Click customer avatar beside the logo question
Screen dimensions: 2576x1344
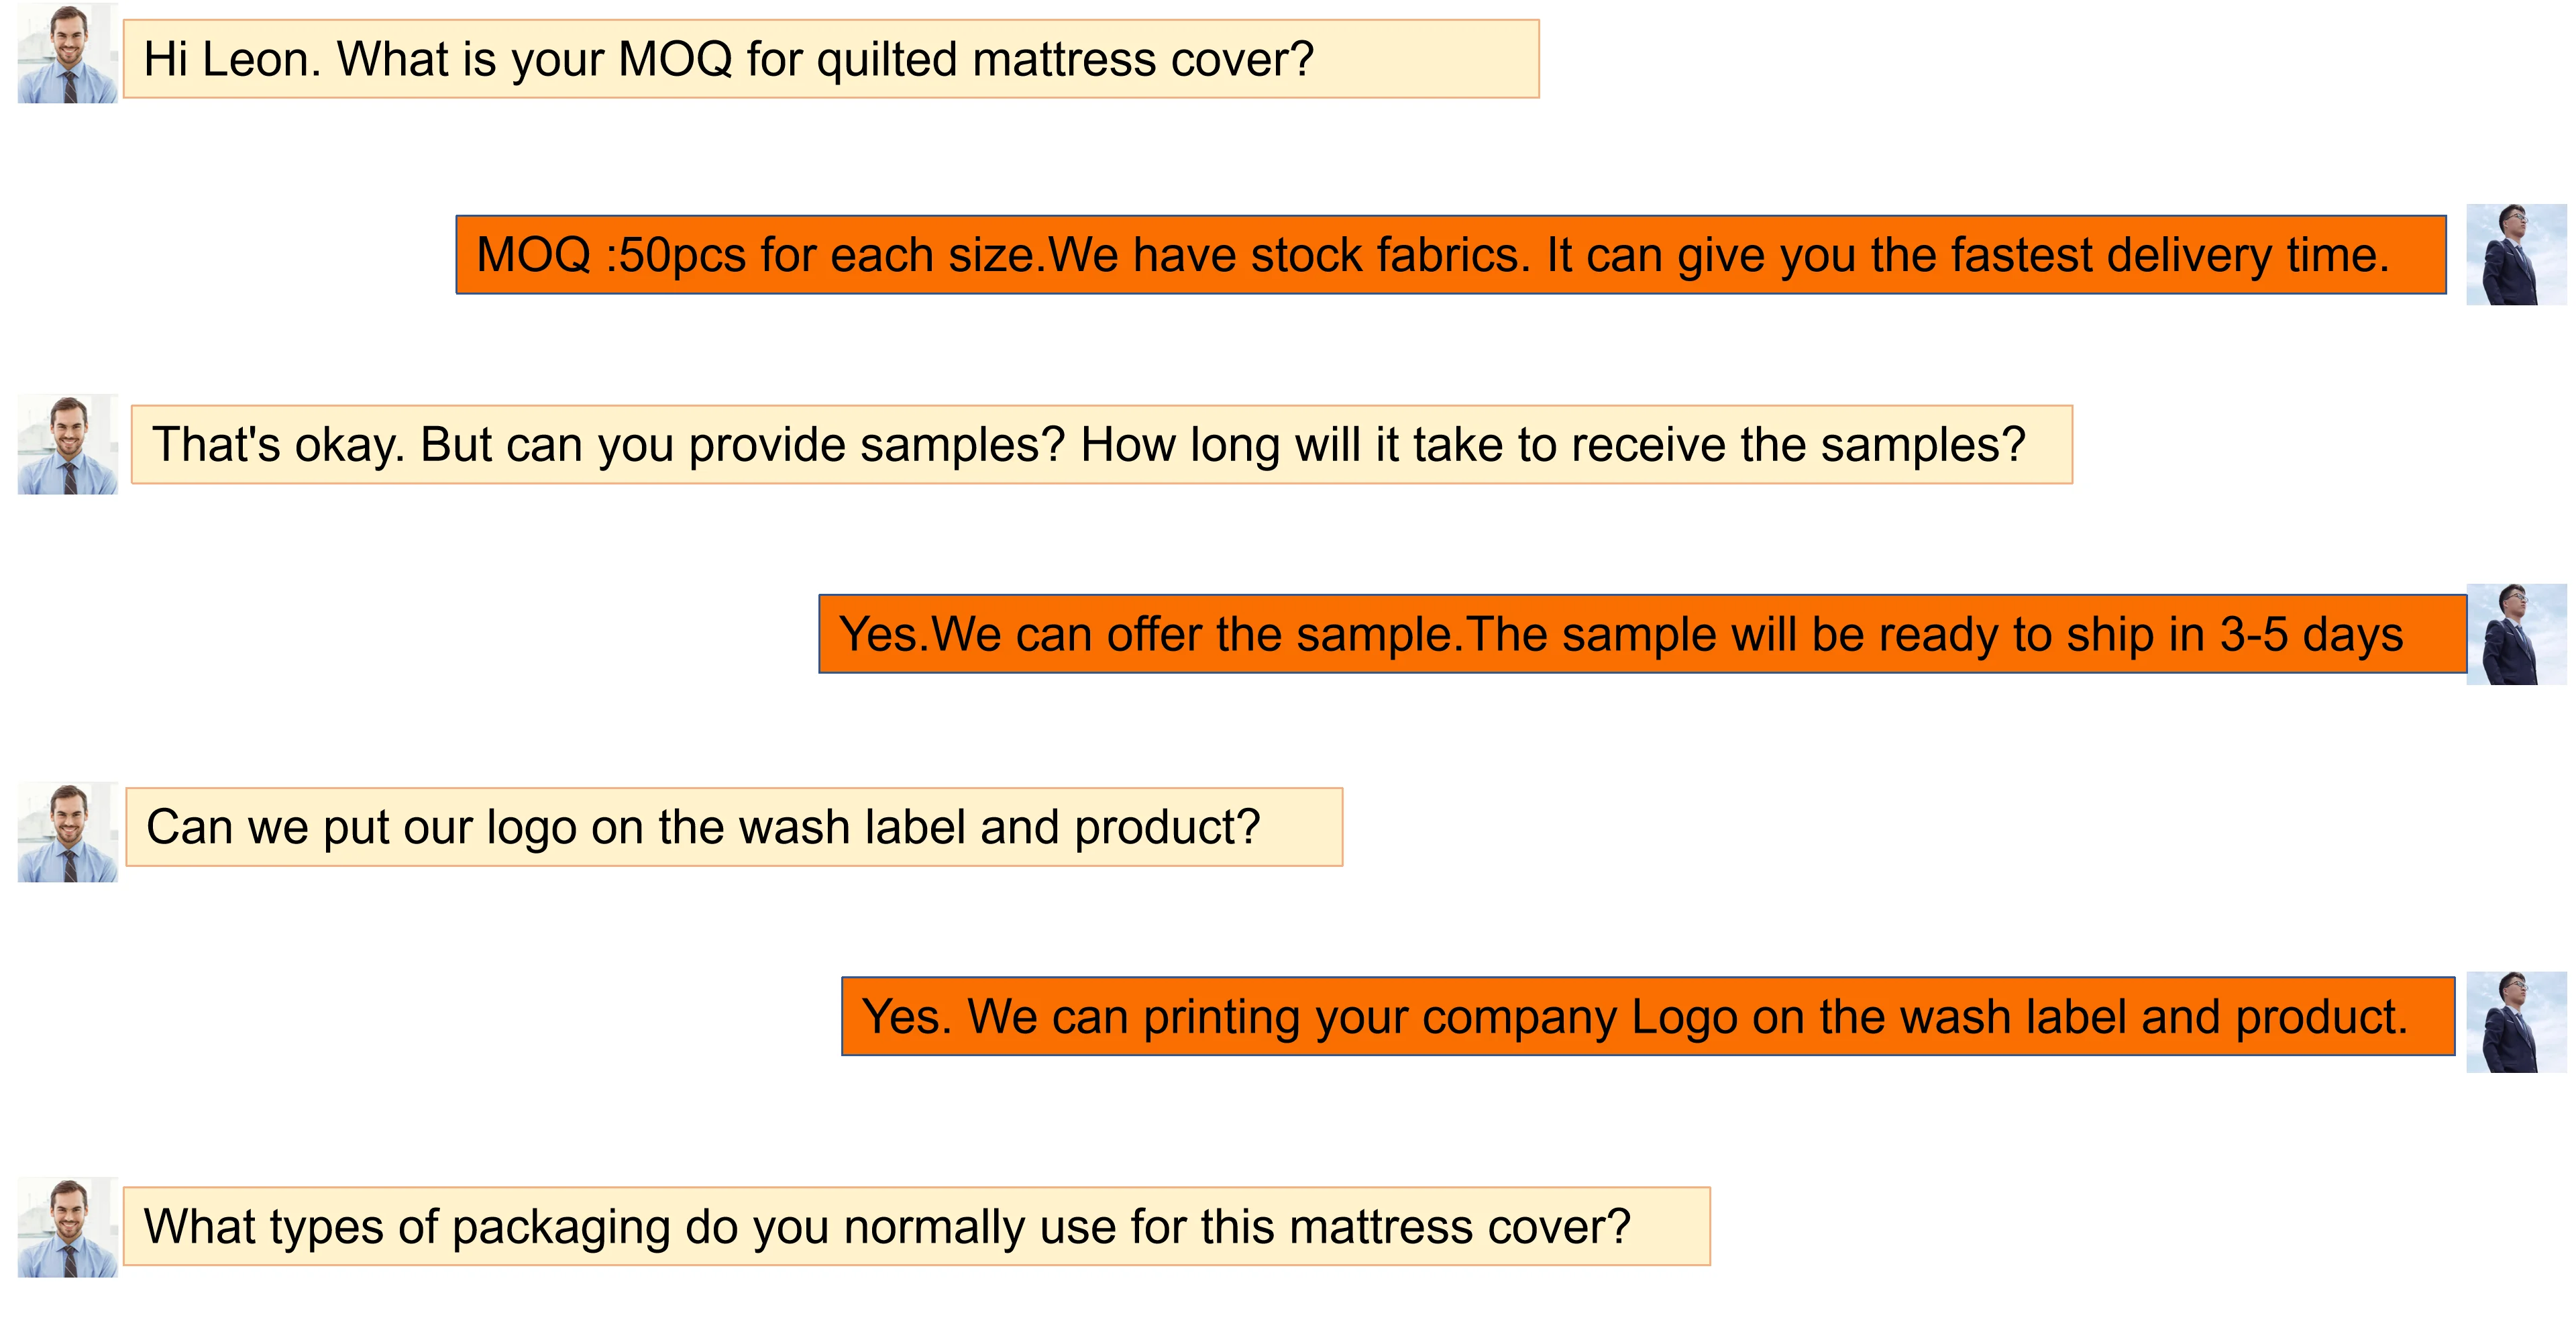tap(68, 832)
